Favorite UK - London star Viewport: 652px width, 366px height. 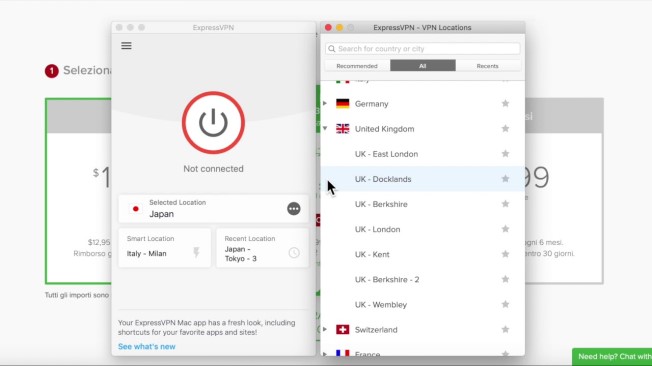point(505,229)
